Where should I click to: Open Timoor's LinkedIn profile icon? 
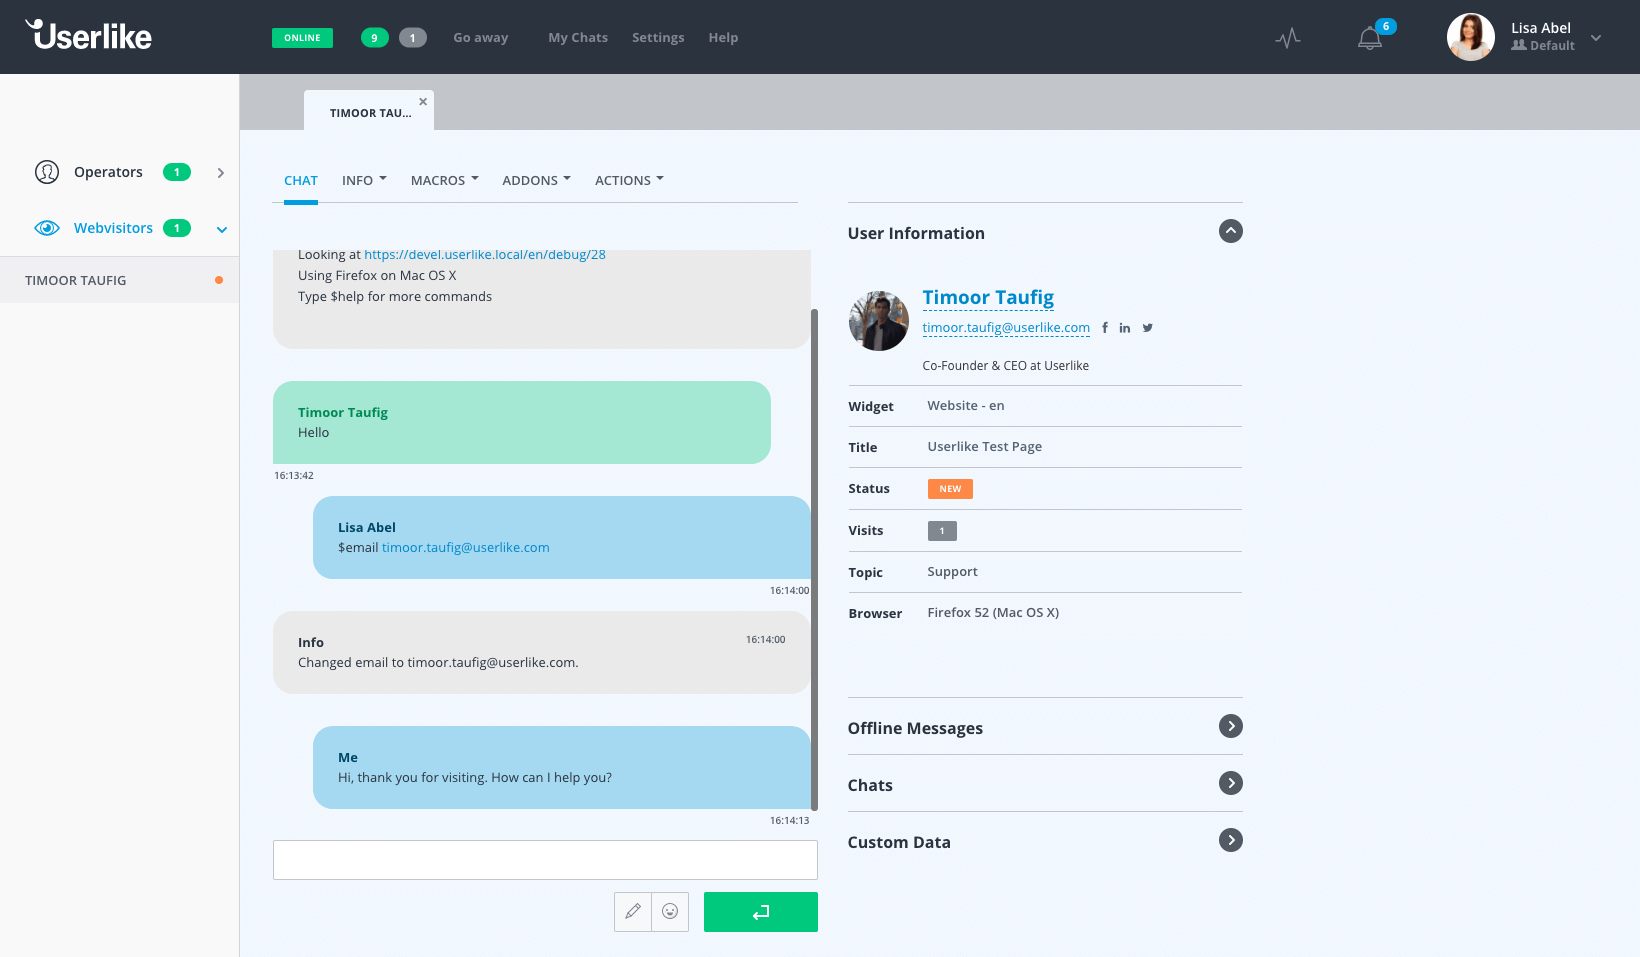(1125, 328)
